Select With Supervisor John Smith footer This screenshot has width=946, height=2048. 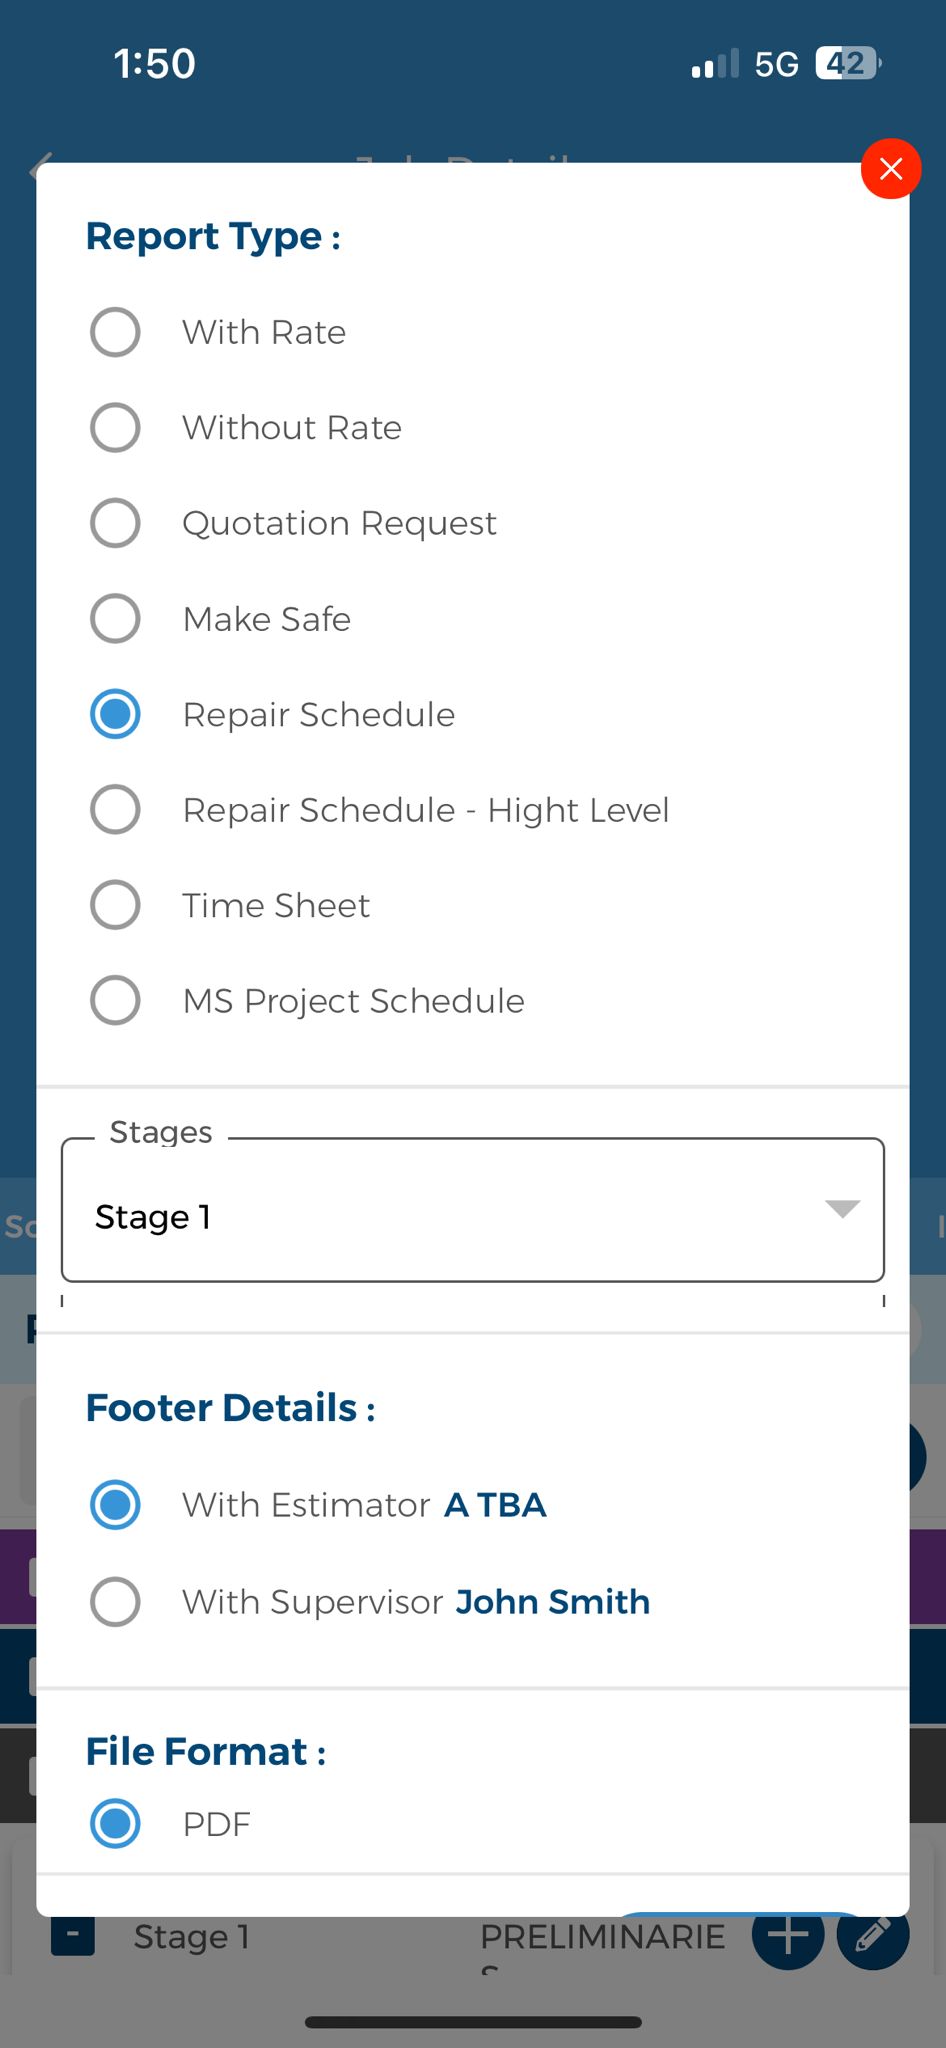coord(116,1602)
